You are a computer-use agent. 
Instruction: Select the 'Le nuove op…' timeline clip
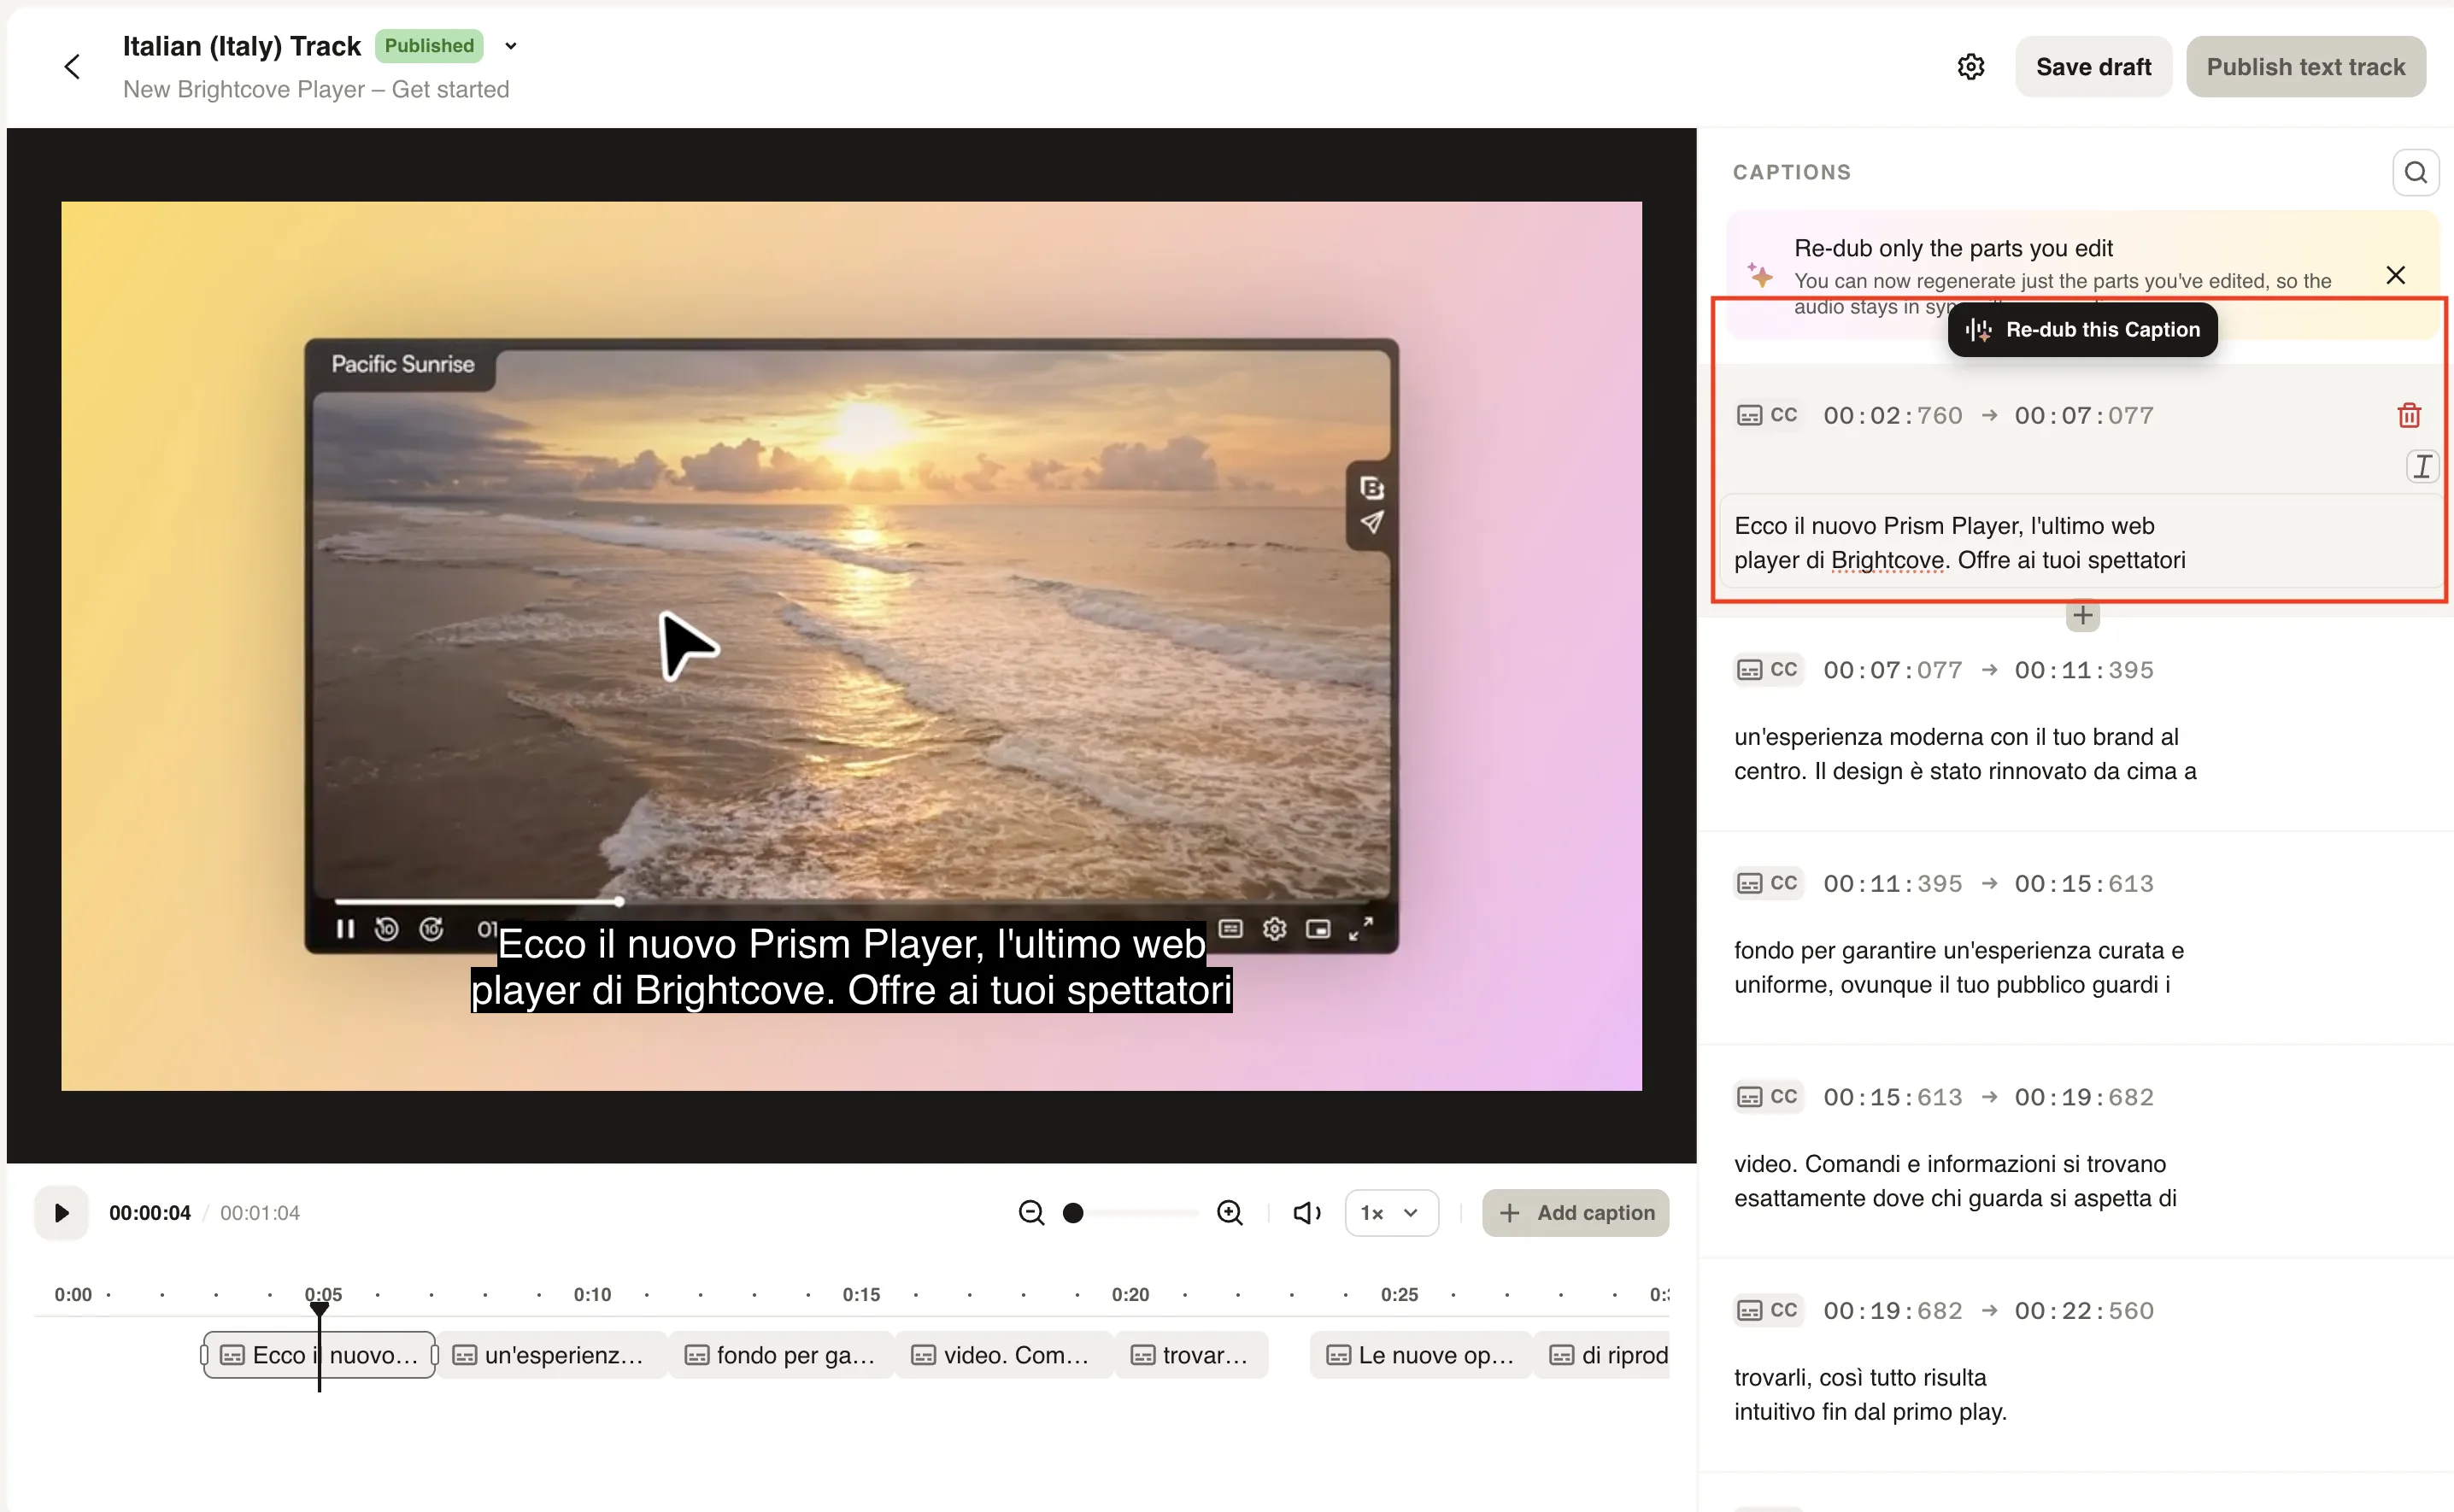point(1421,1355)
